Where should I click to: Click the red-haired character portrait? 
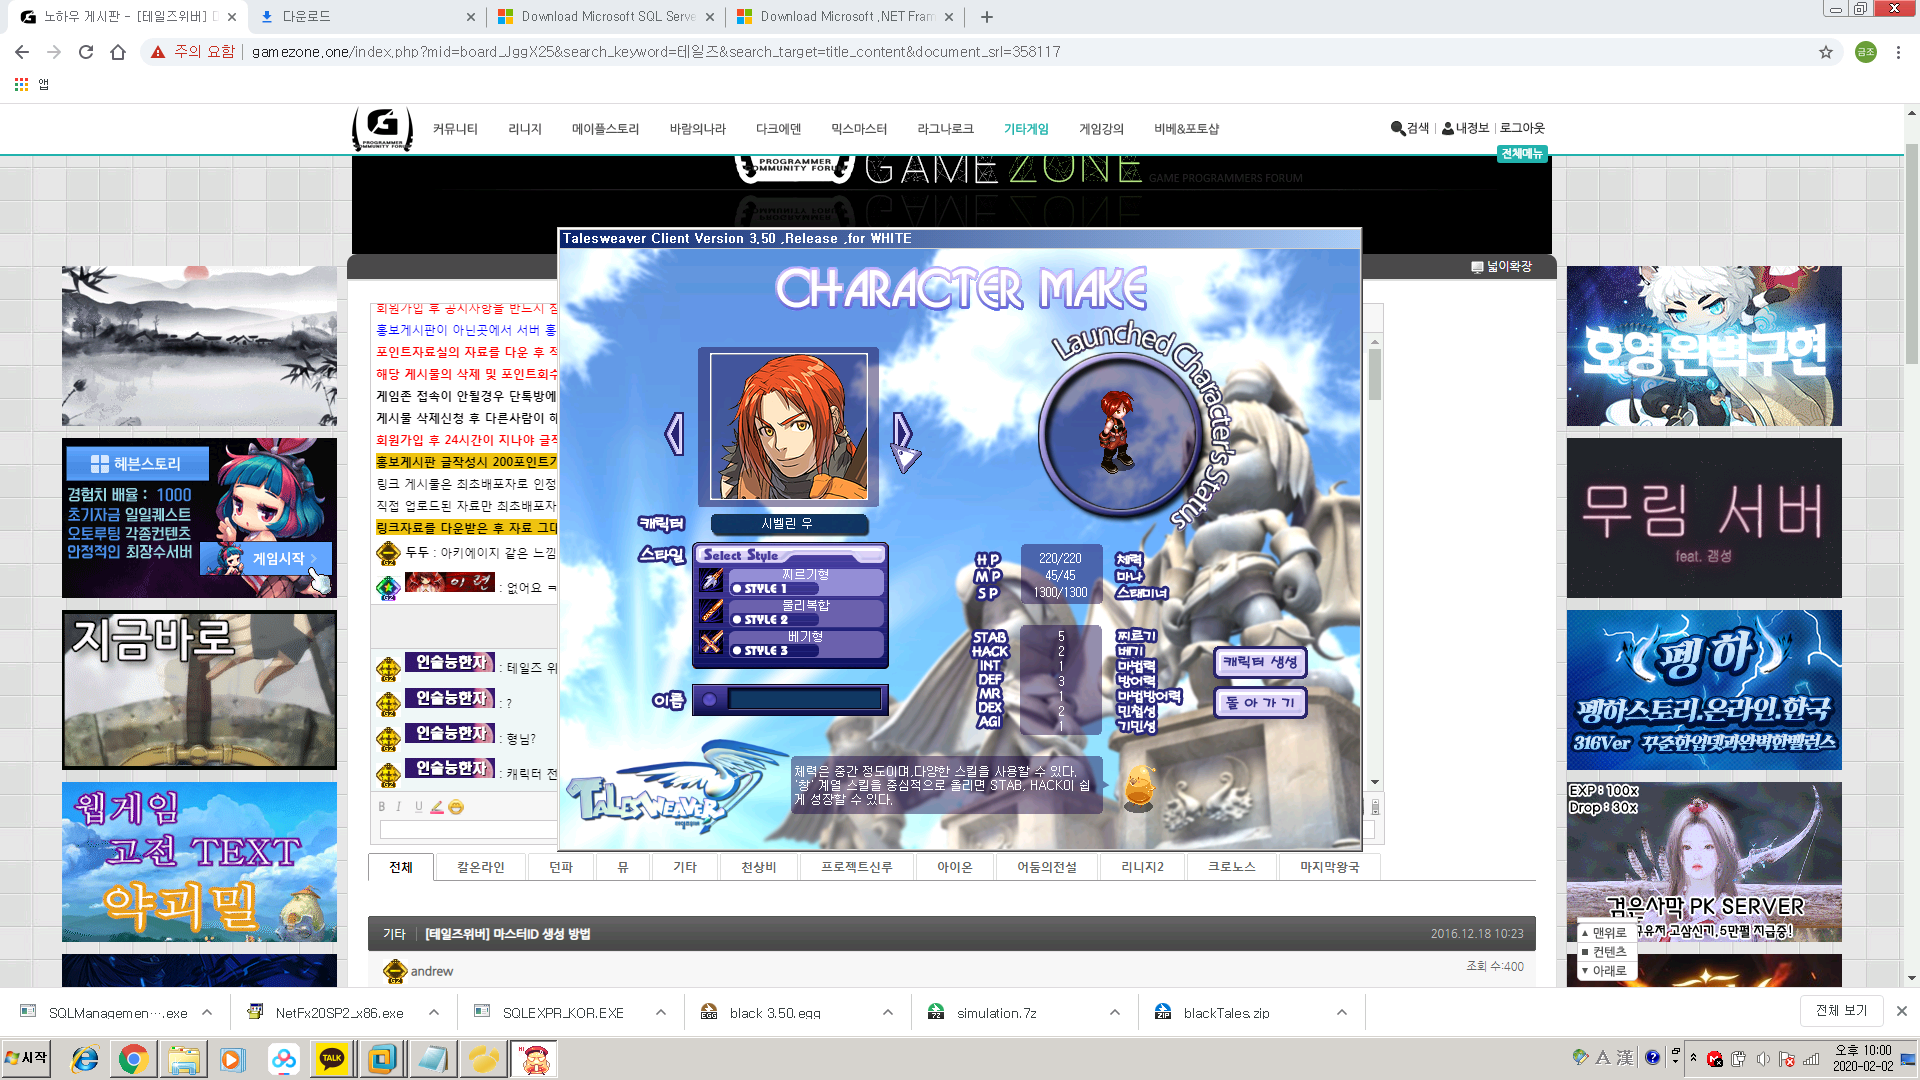point(789,427)
